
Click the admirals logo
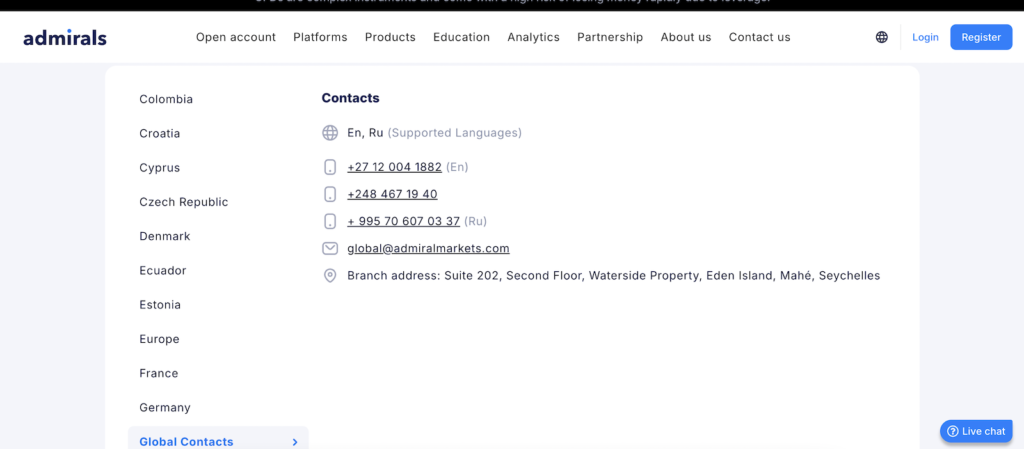pyautogui.click(x=65, y=37)
